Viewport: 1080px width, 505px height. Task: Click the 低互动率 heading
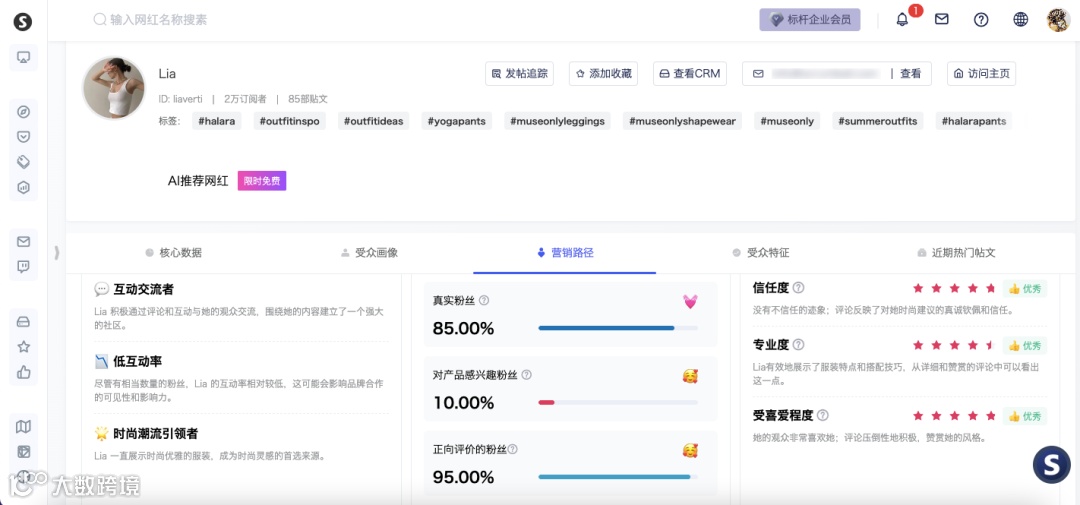click(x=138, y=362)
